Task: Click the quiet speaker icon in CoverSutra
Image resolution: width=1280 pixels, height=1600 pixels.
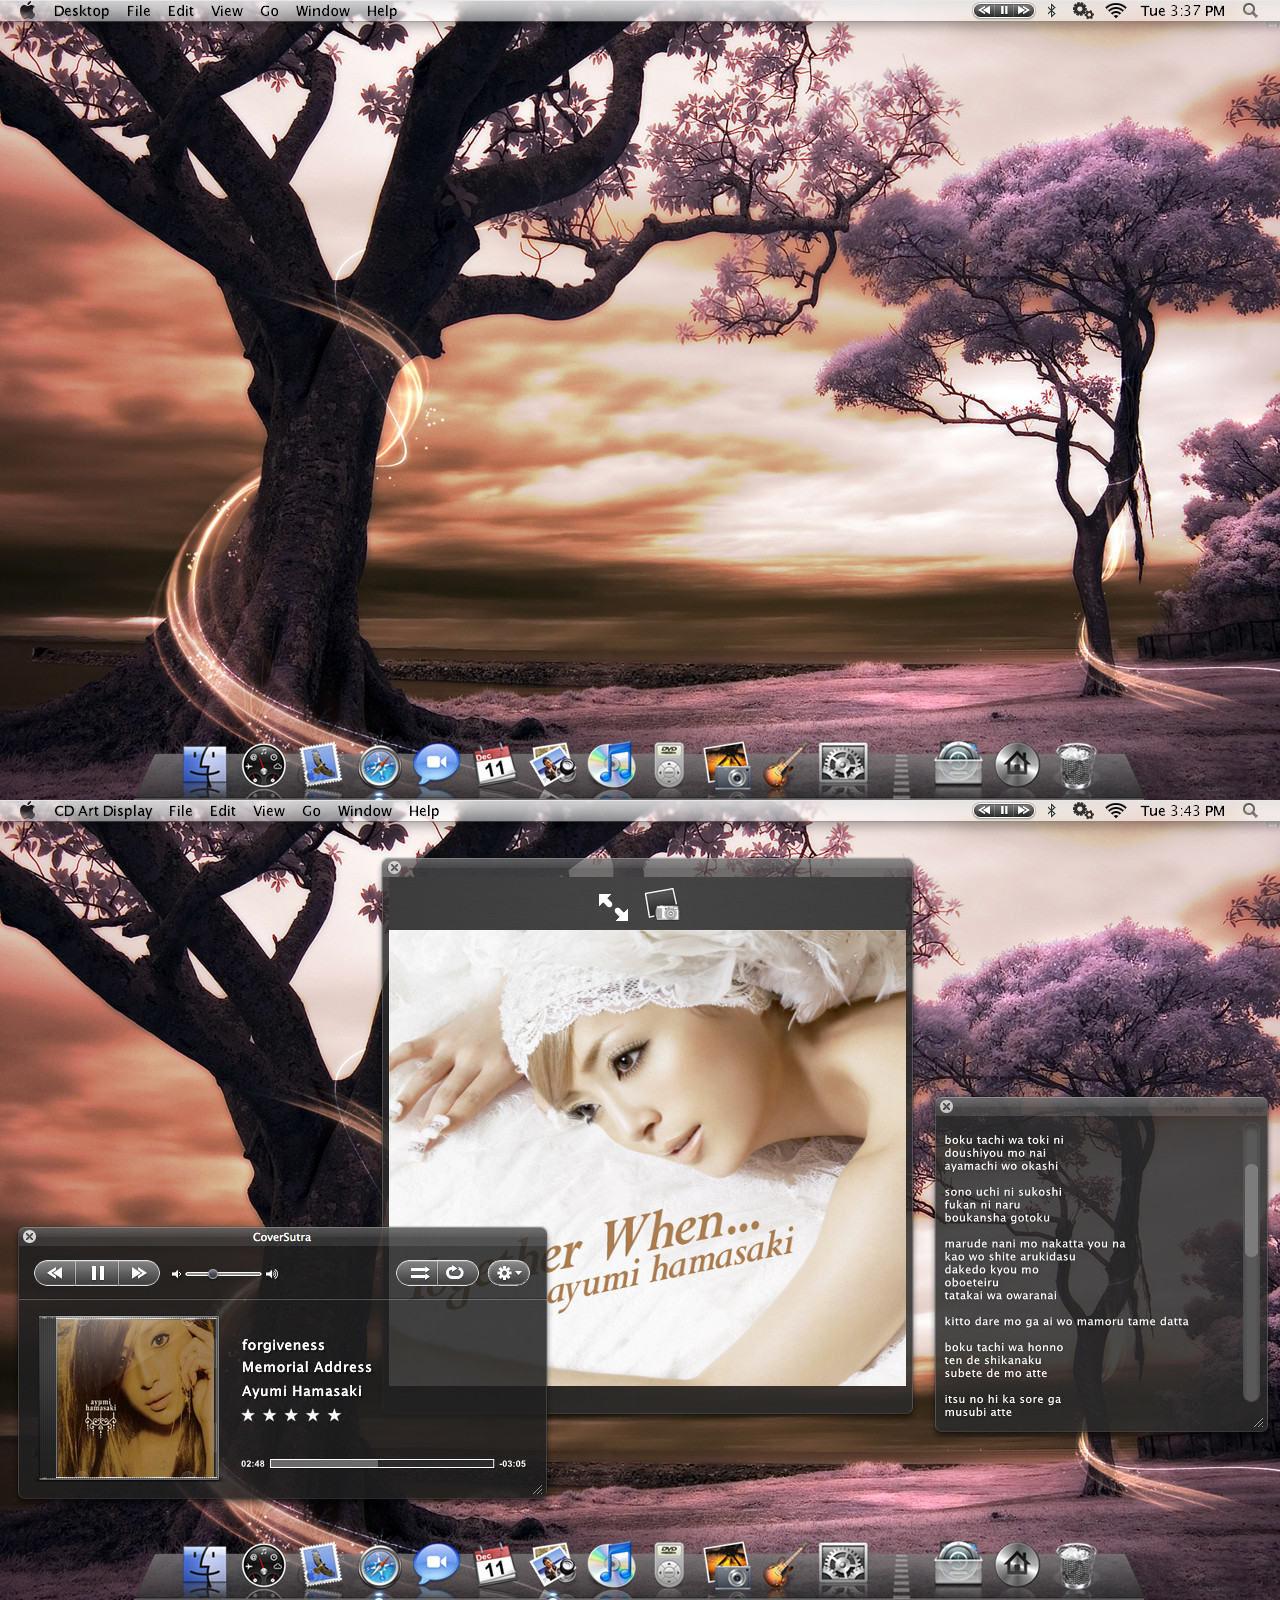Action: click(x=176, y=1273)
